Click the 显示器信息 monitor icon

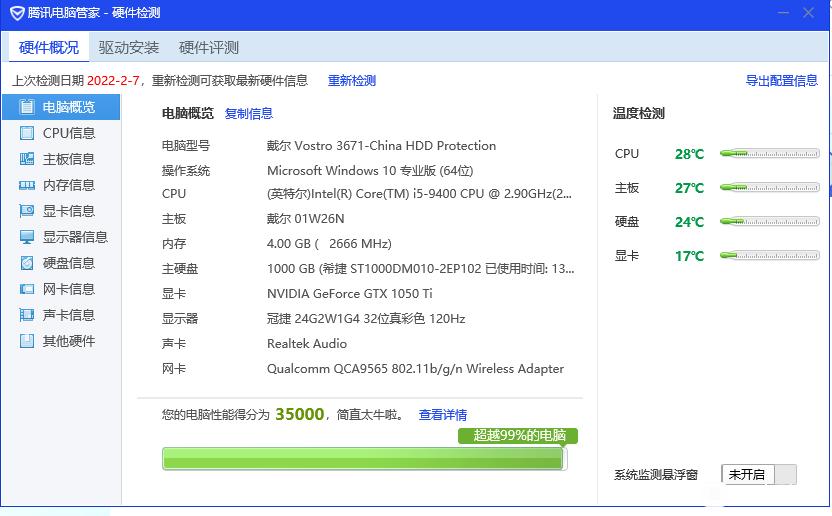[27, 237]
